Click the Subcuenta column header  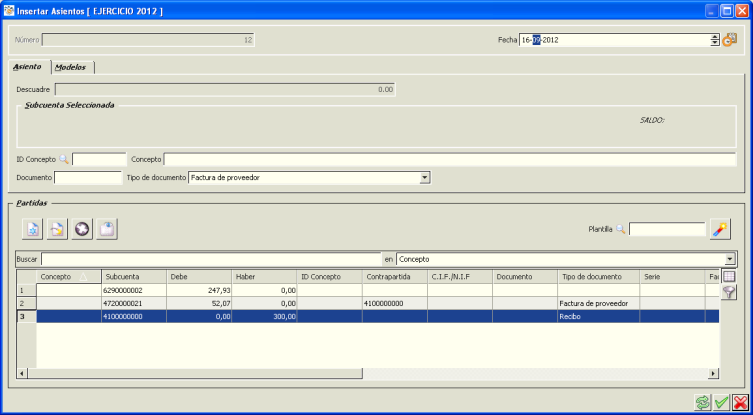(134, 277)
